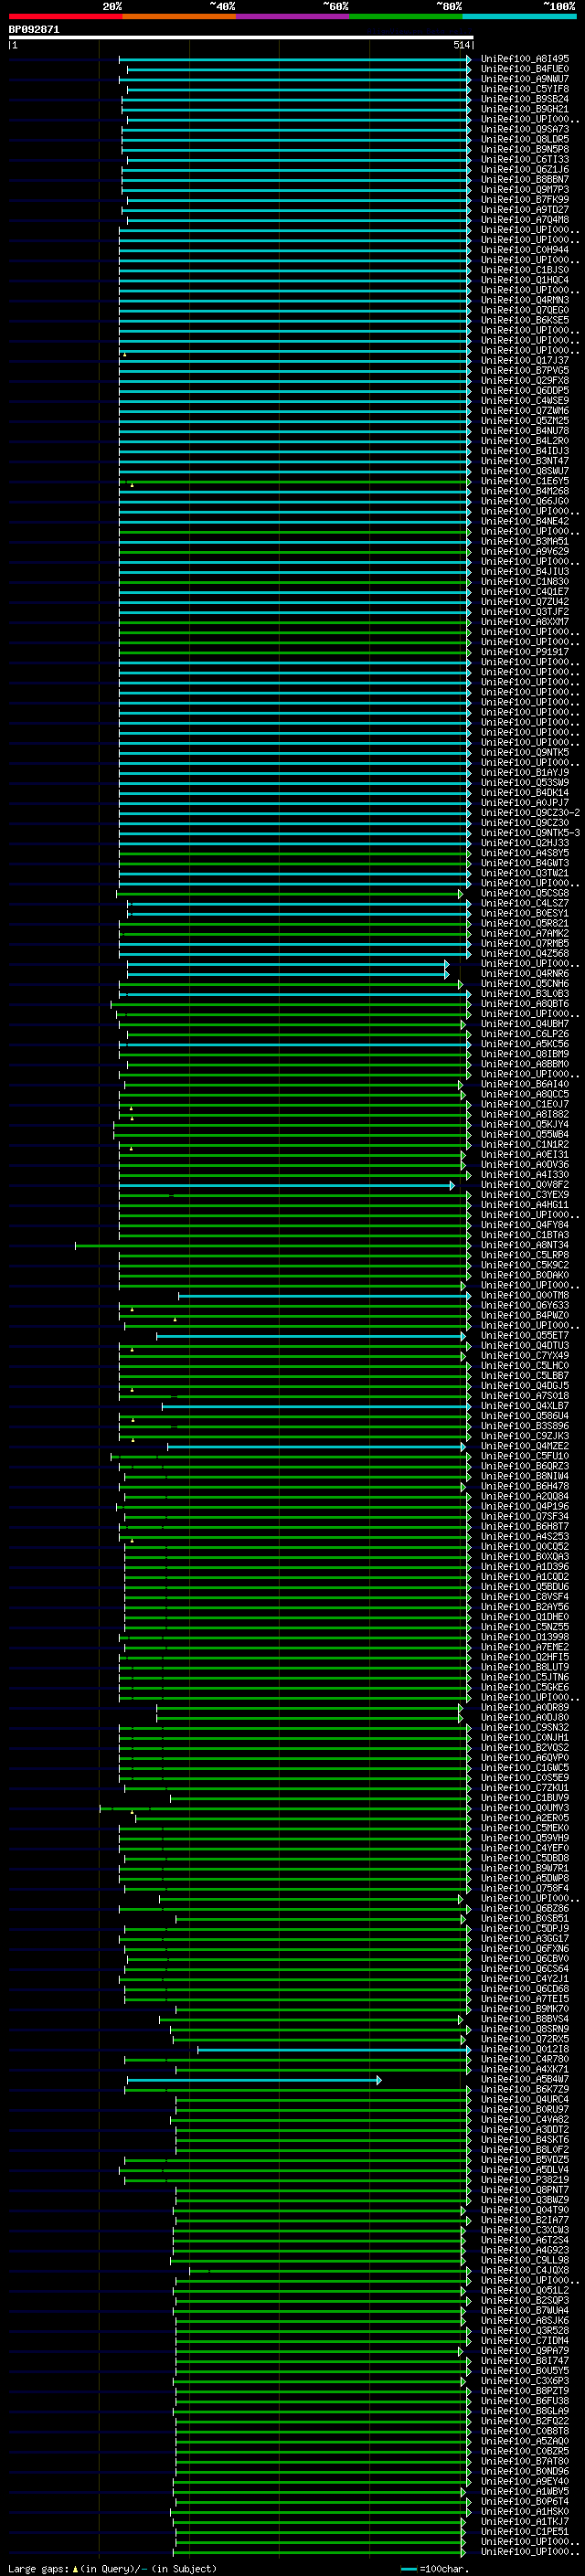
Task: Click the UniRef100_C4JQX8 entry
Action: pos(525,2271)
